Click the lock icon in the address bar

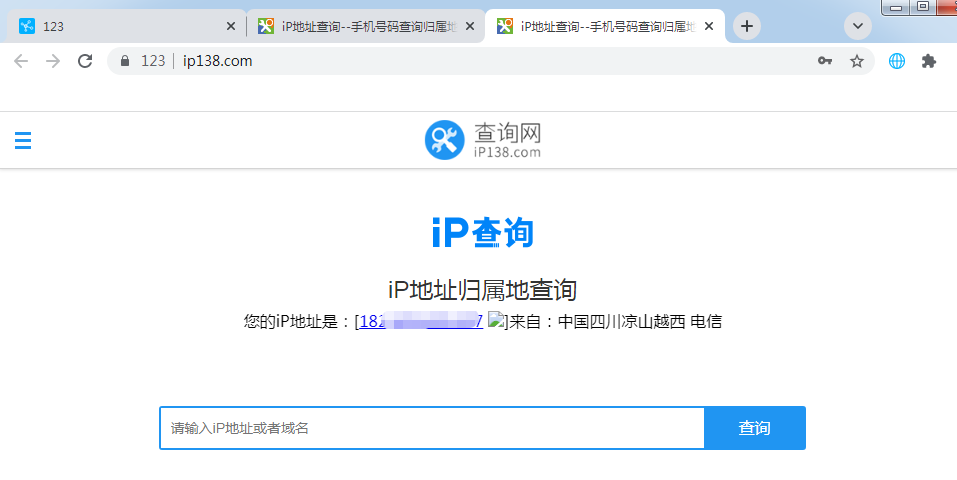tap(125, 61)
